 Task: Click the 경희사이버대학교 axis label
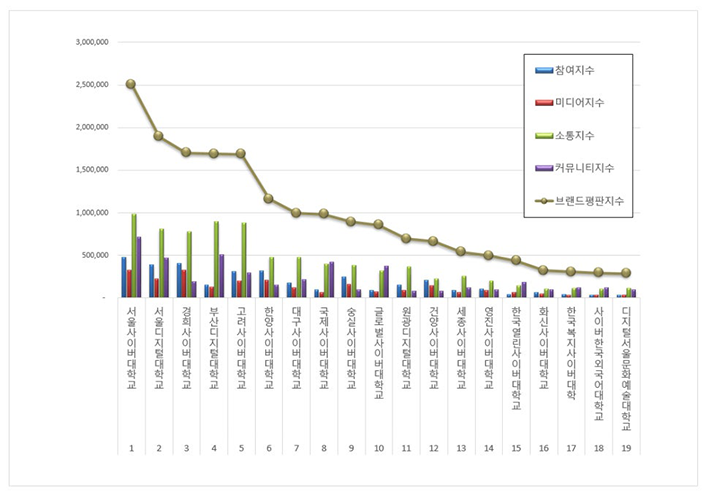(186, 348)
